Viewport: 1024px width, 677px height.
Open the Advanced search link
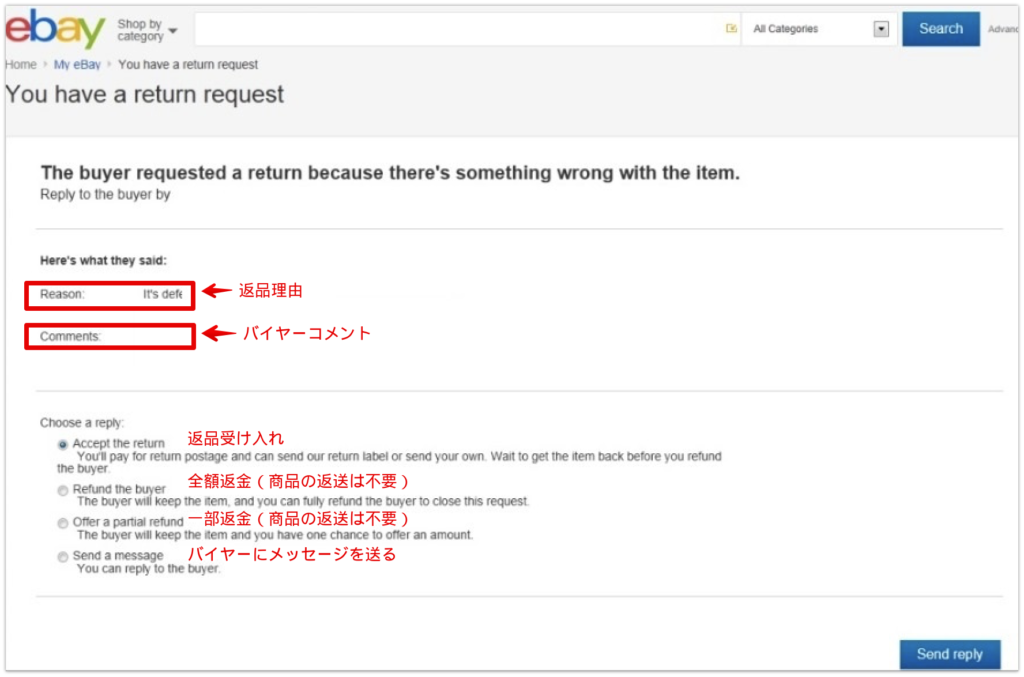(1002, 29)
